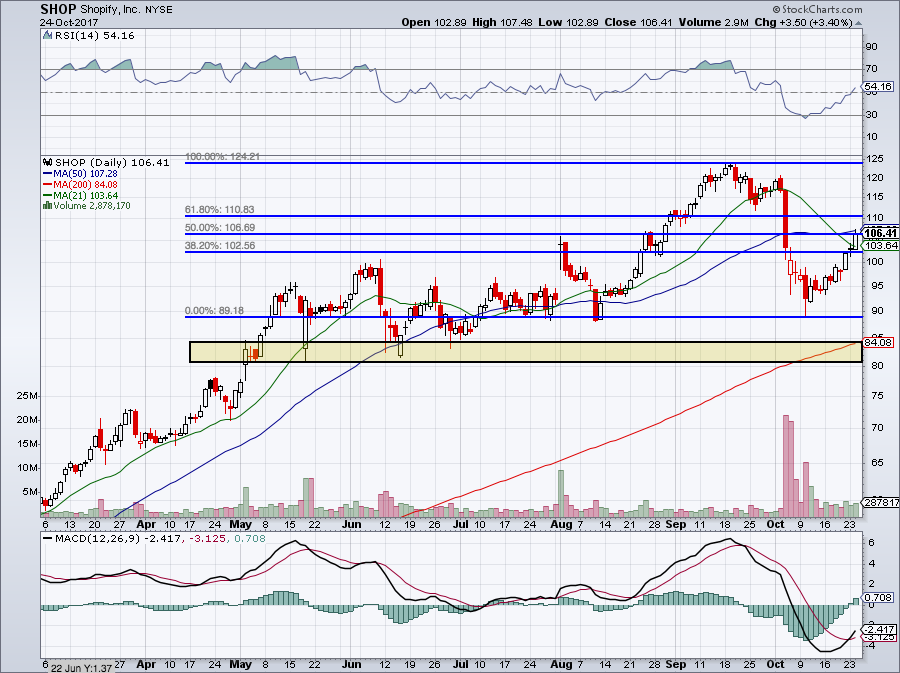Click the 61.80%: 110.83 Fibonacci label
This screenshot has height=673, width=900.
[219, 210]
